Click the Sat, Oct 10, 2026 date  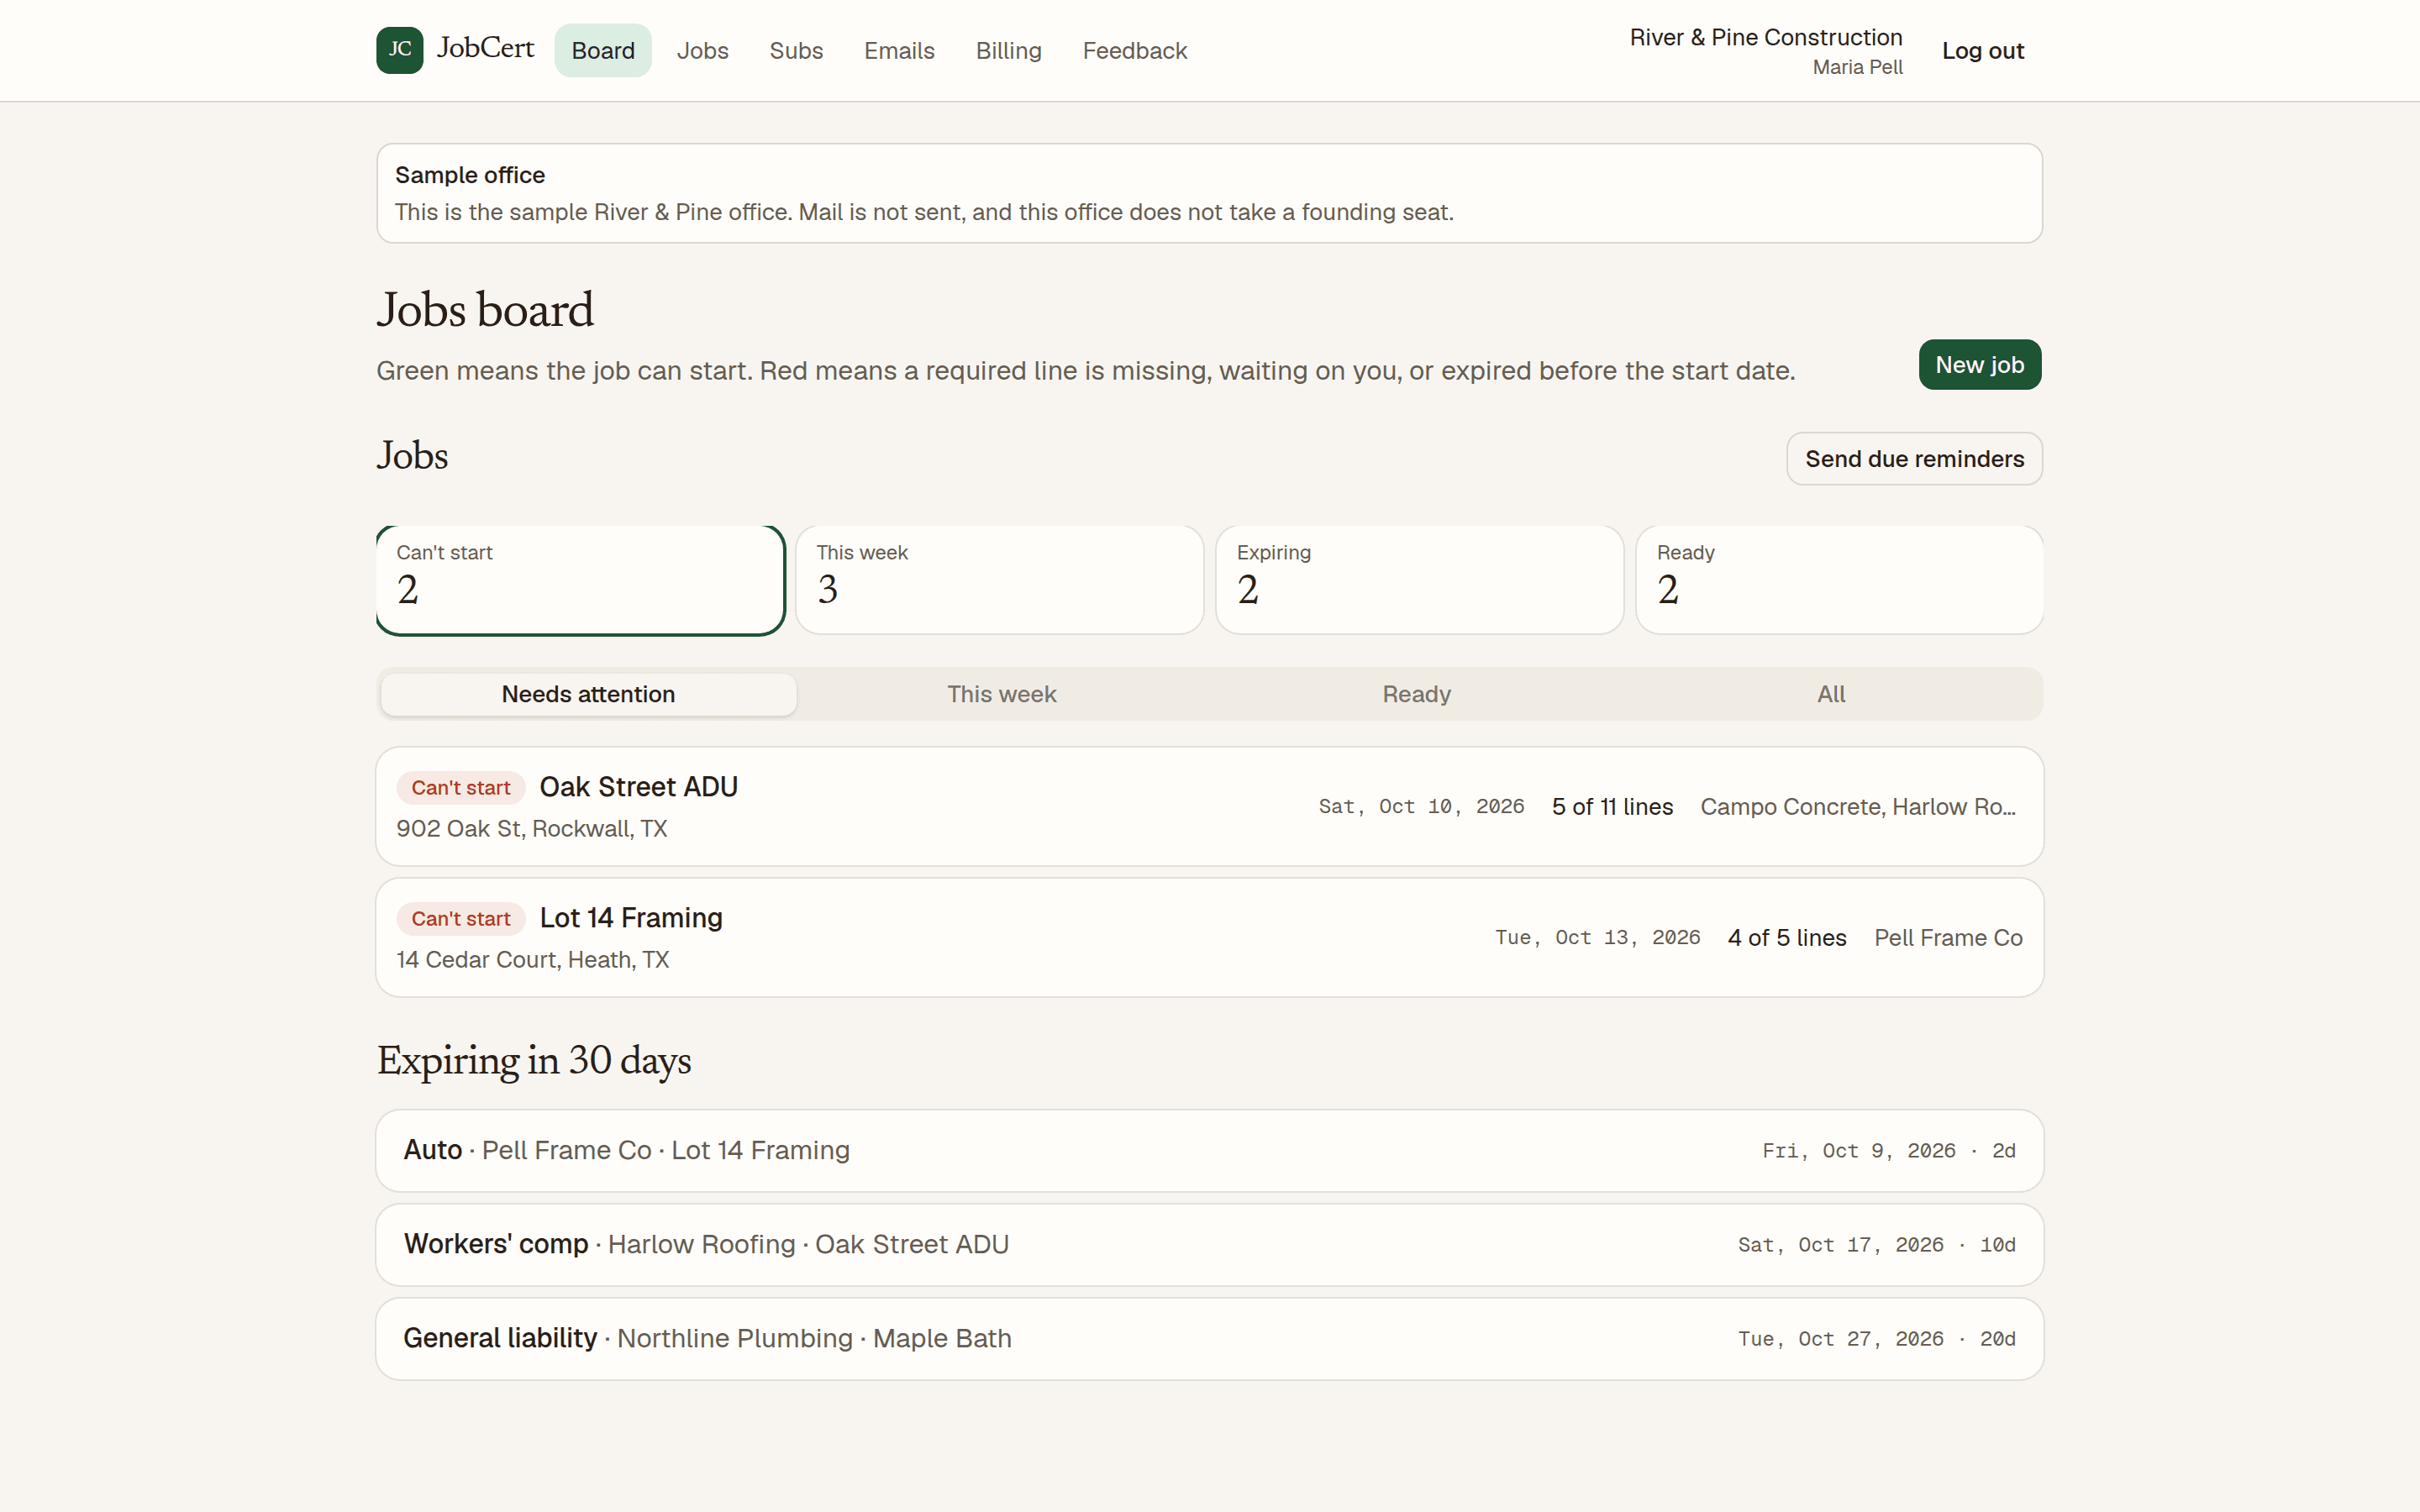(1421, 807)
